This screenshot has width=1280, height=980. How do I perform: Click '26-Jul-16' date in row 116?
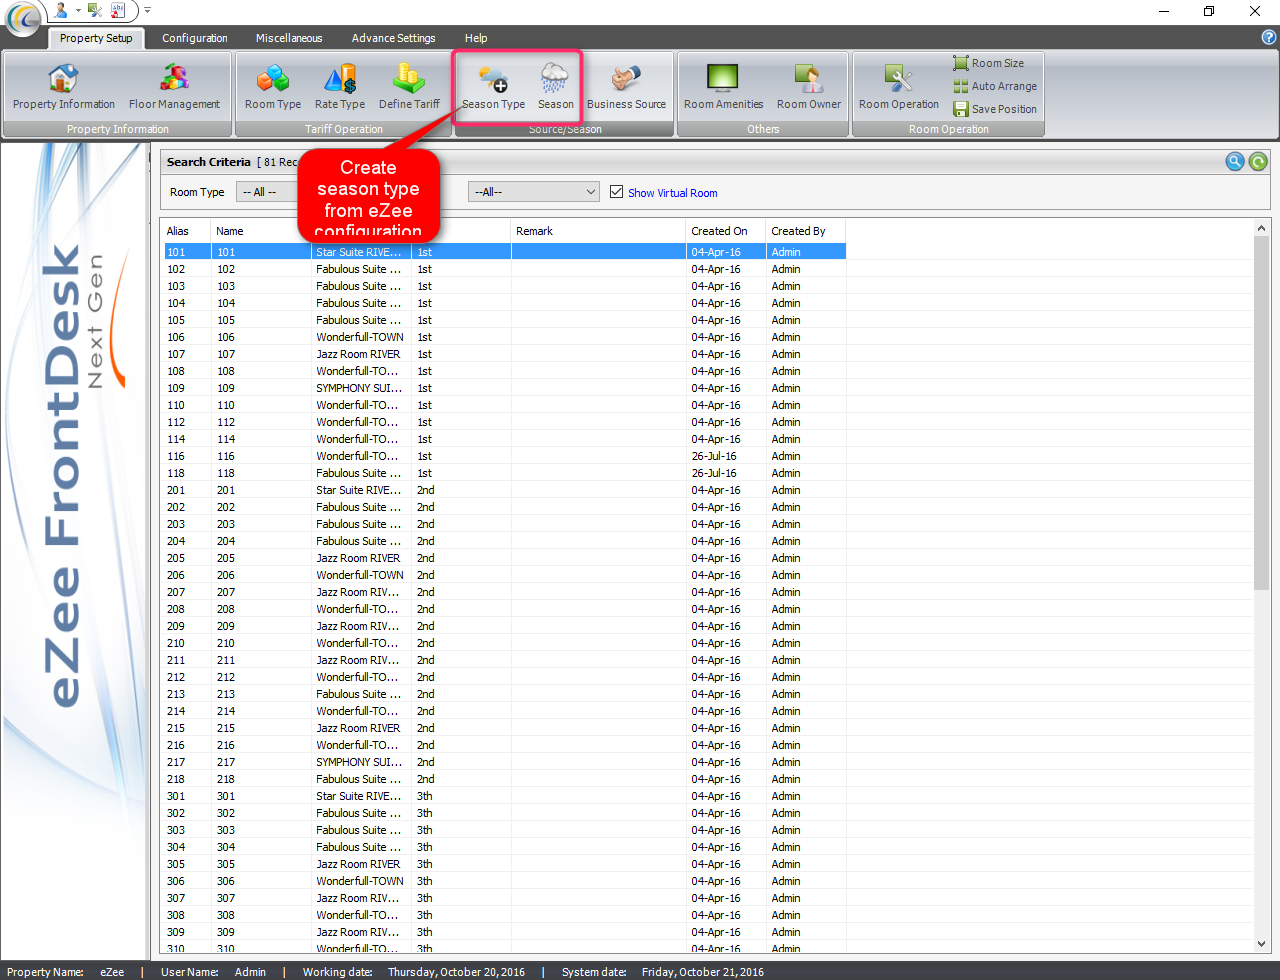coord(714,456)
